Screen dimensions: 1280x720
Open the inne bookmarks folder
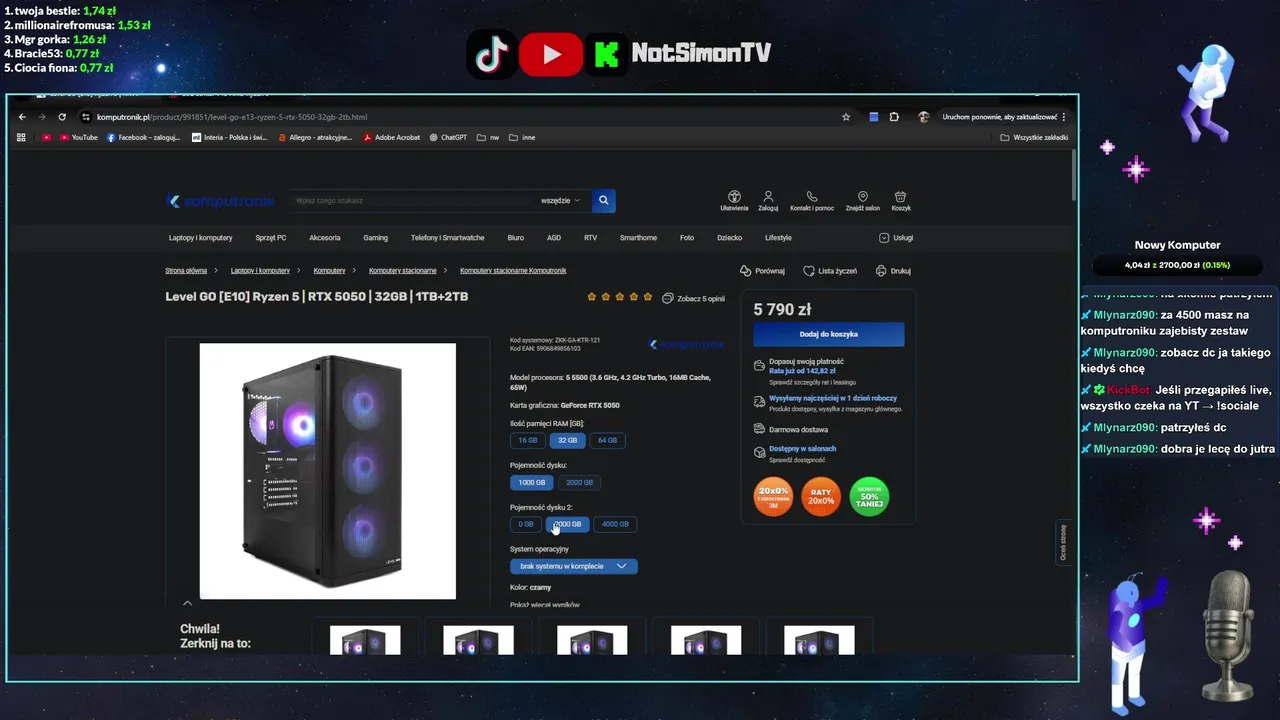pos(522,137)
